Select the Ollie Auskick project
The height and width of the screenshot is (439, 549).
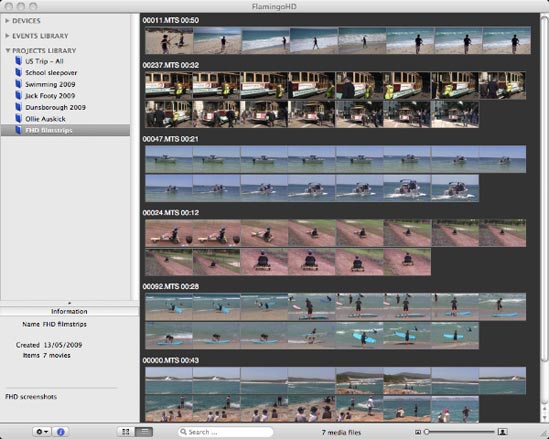65,119
